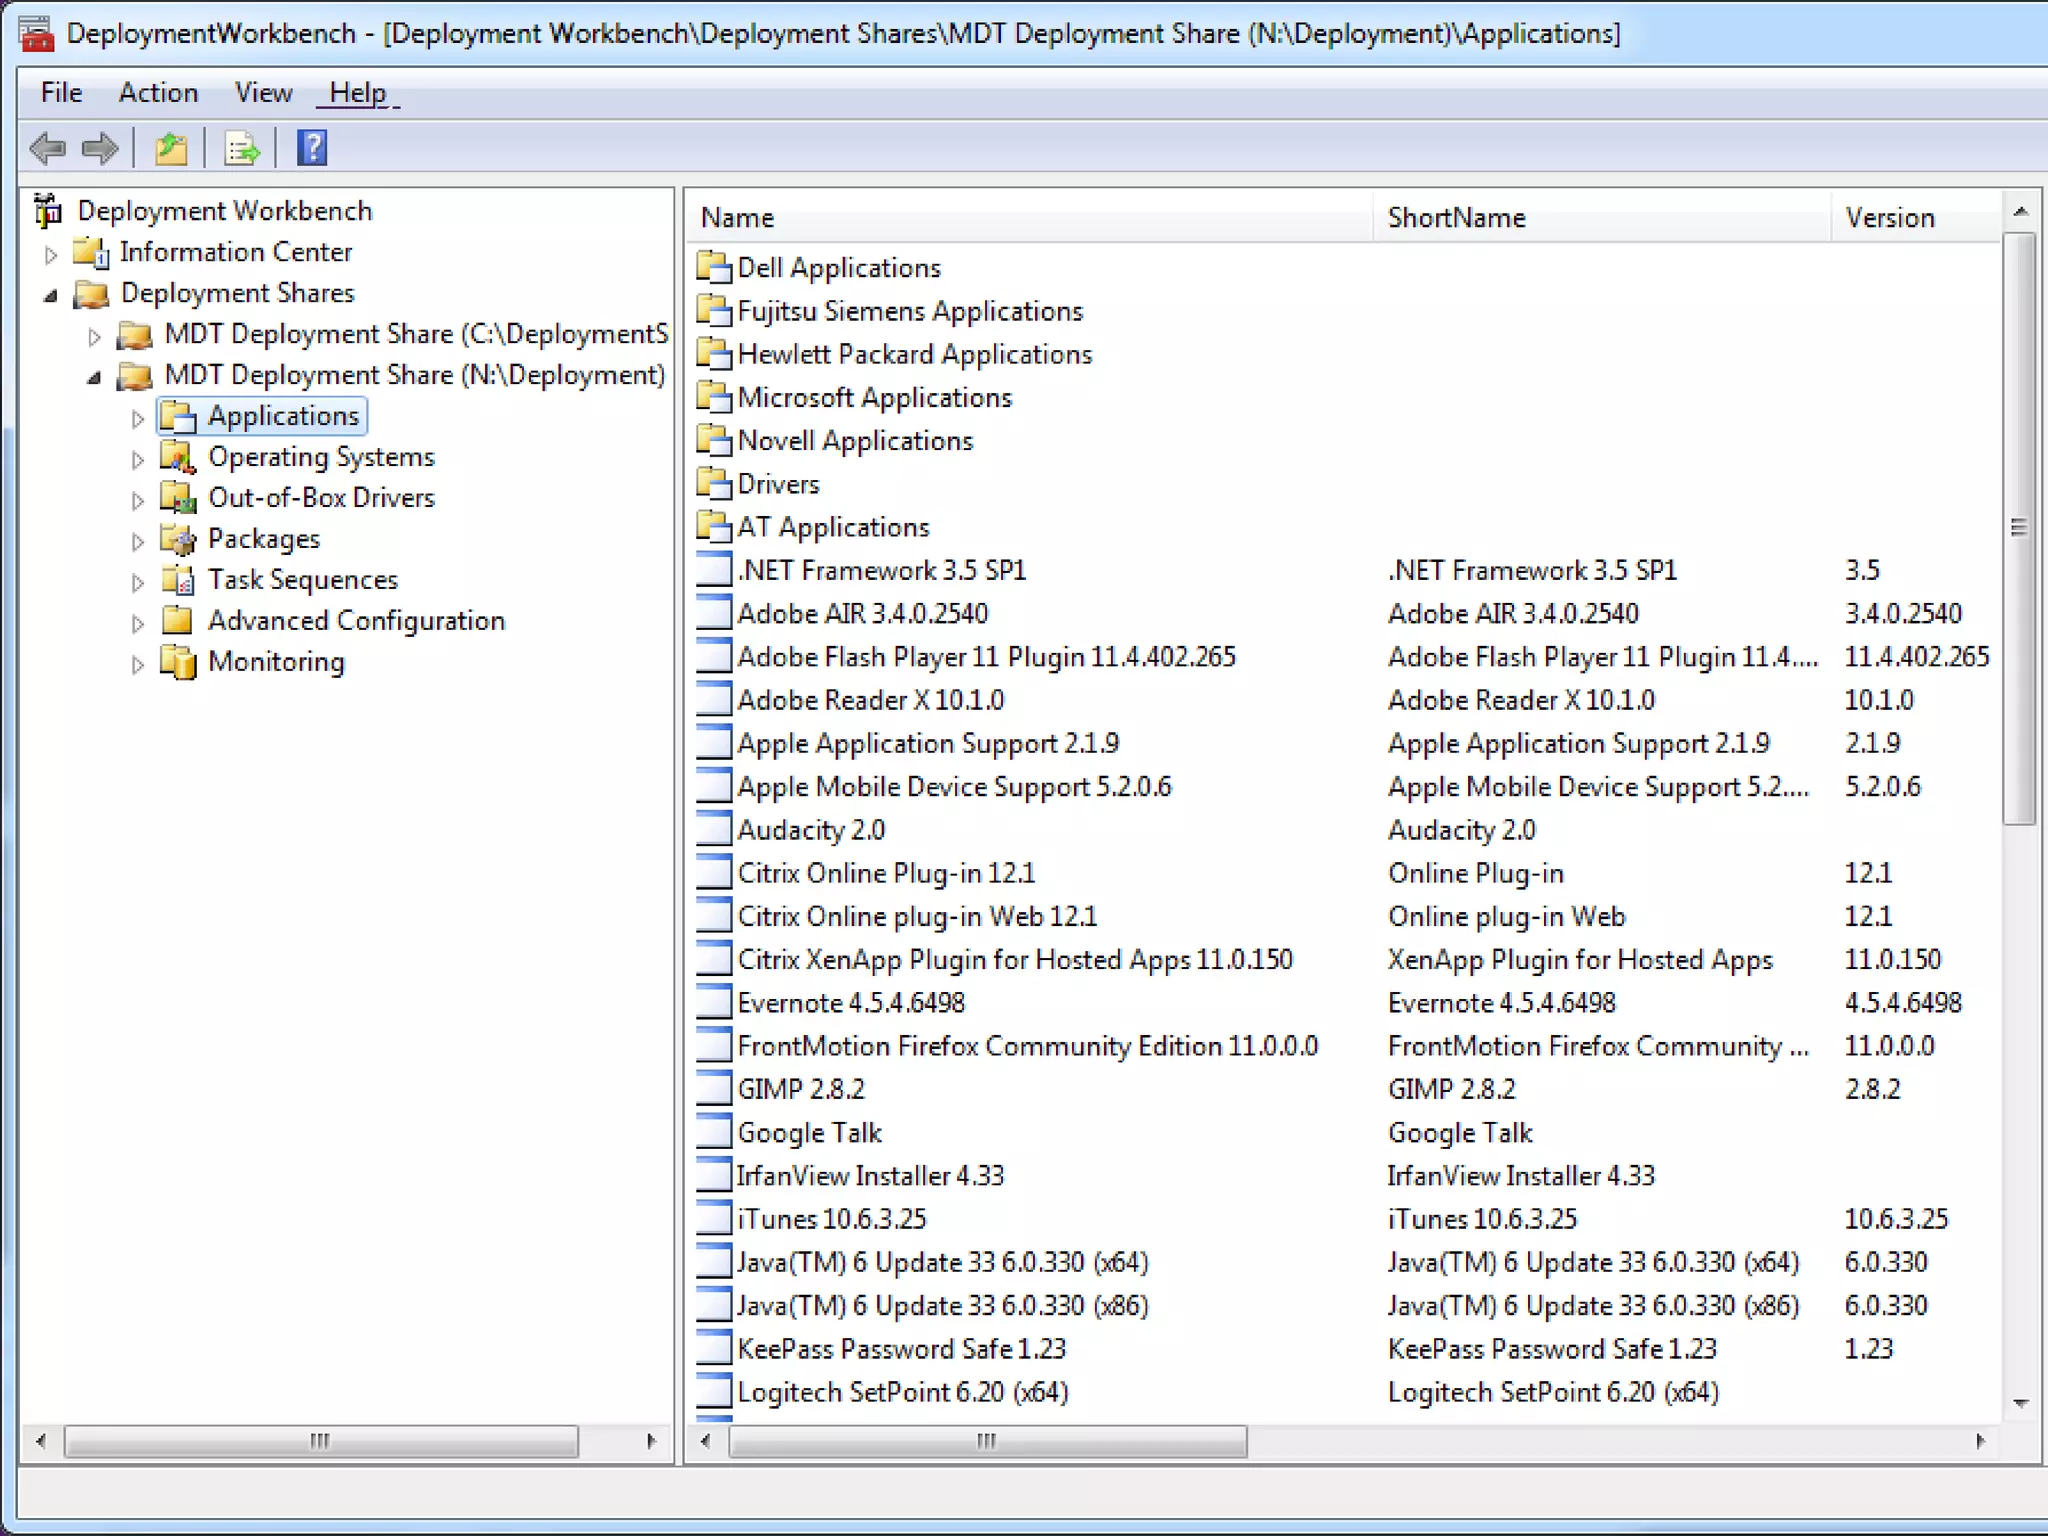Collapse the Deployment Shares node

[51, 295]
